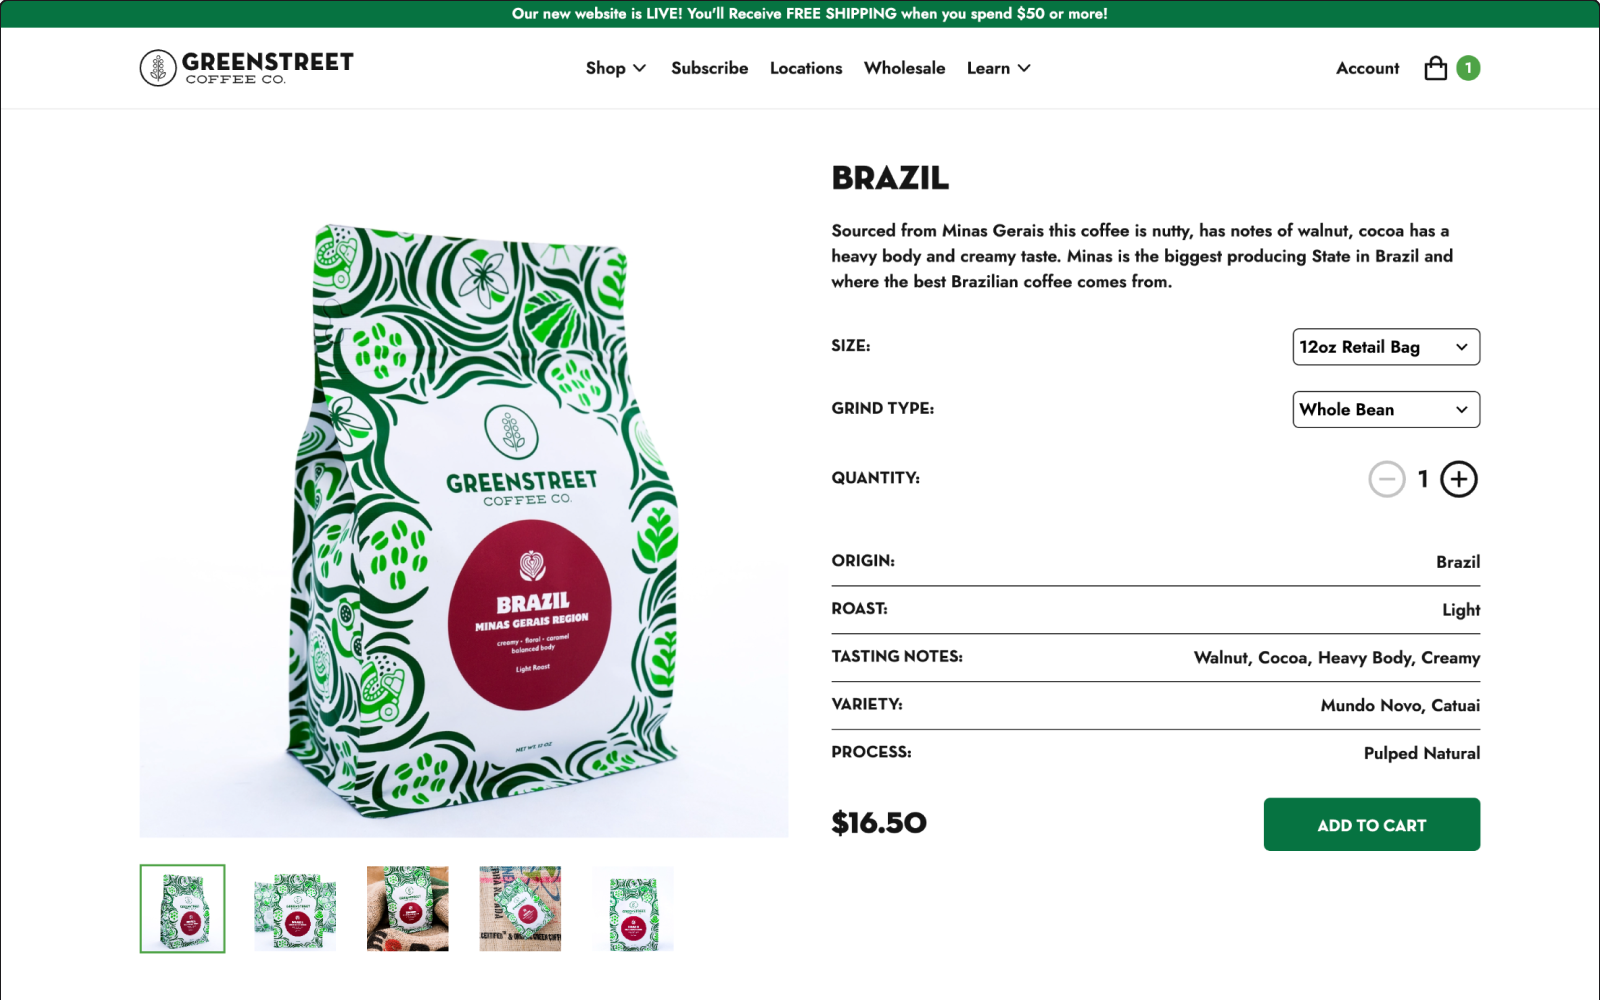This screenshot has width=1600, height=1000.
Task: Show the third thumbnail with burlap background
Action: (407, 908)
